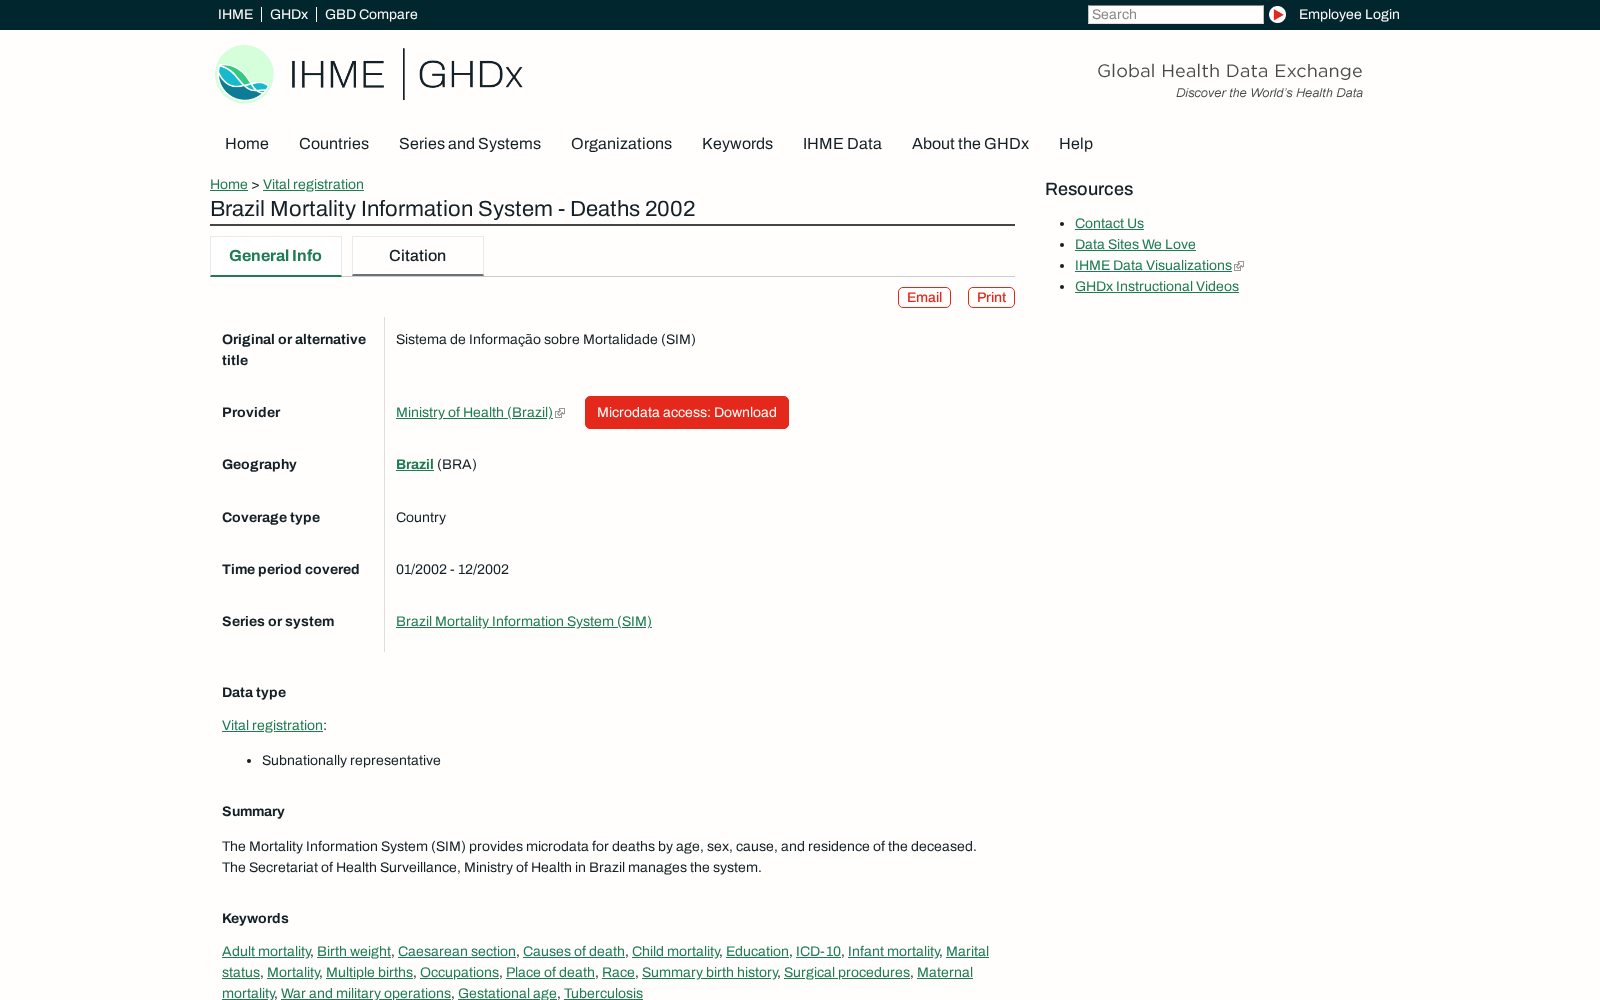Screen dimensions: 1600x1000
Task: Open Brazil Mortality Information System (SIM) link
Action: [524, 621]
